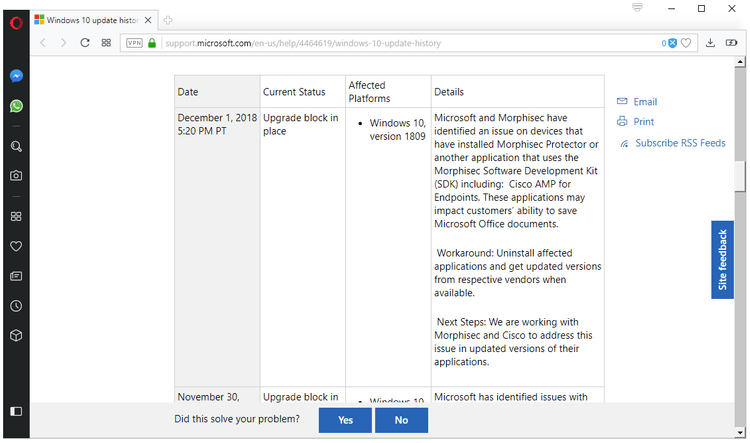The image size is (750, 443).
Task: Click the scrollbar down arrow
Action: pyautogui.click(x=740, y=432)
